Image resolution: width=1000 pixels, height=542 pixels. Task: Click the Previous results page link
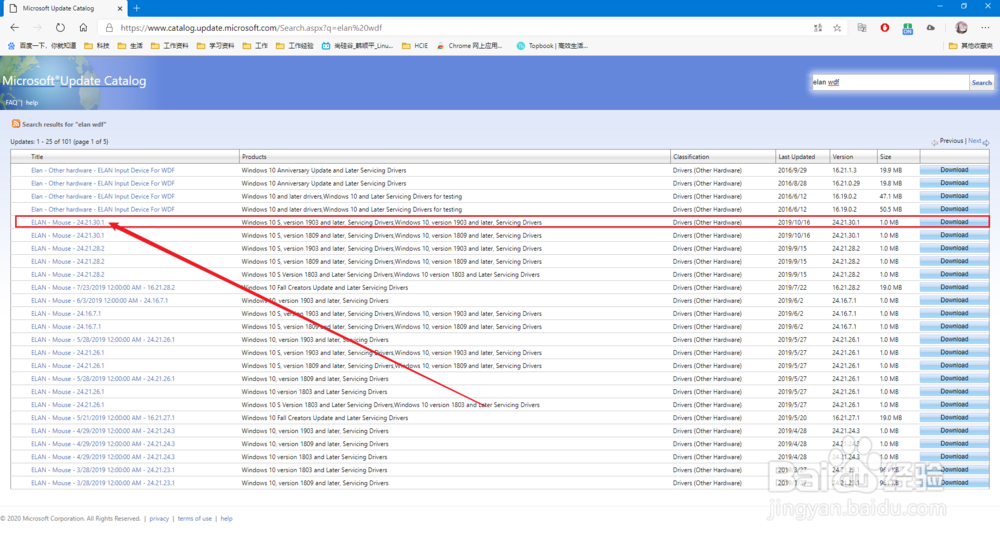click(x=951, y=140)
